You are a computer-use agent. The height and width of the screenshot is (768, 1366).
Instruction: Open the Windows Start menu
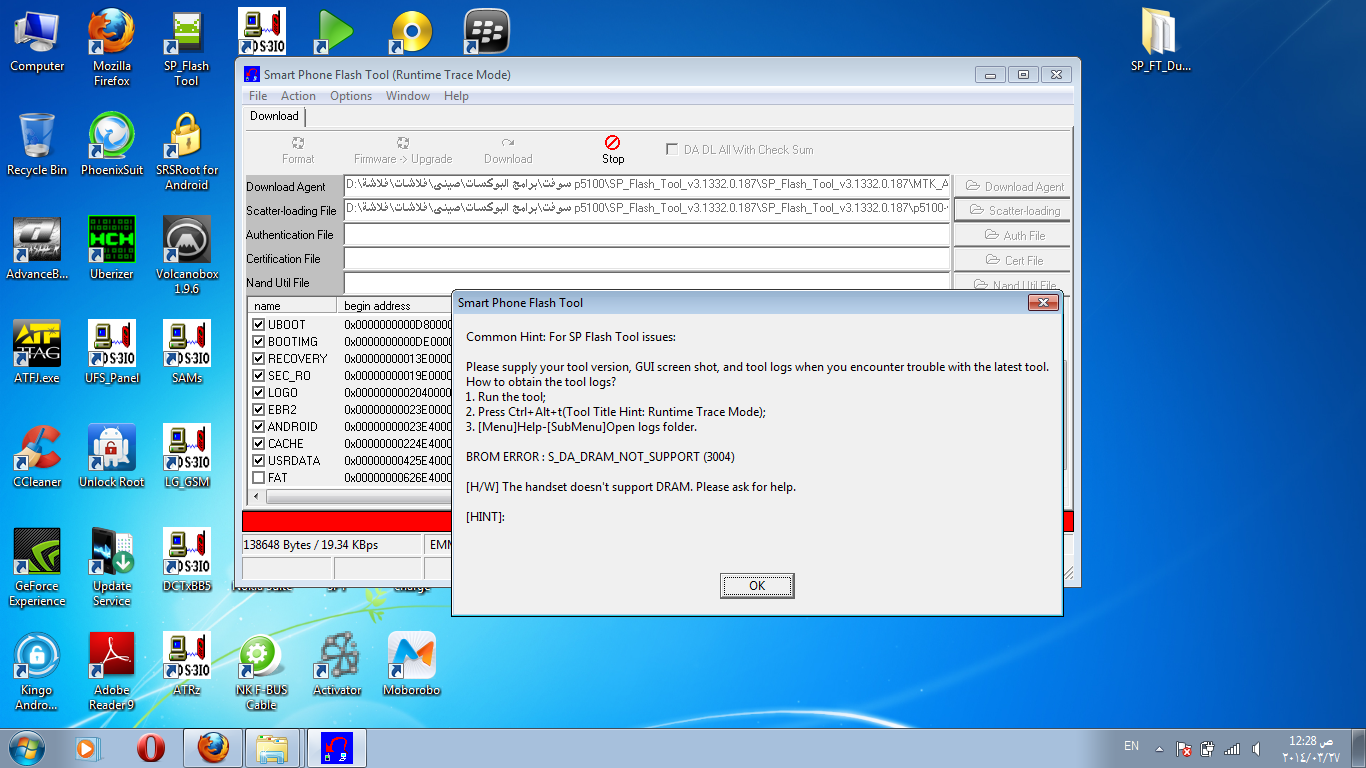point(26,748)
